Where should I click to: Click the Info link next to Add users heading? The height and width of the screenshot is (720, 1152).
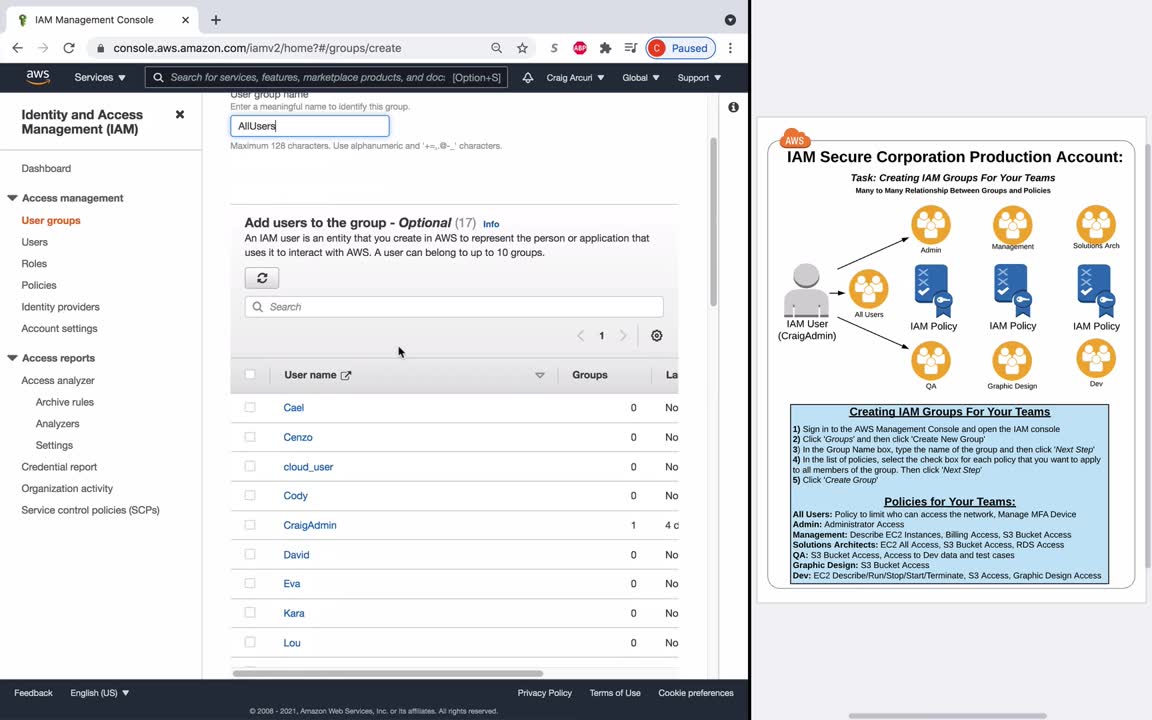point(492,224)
